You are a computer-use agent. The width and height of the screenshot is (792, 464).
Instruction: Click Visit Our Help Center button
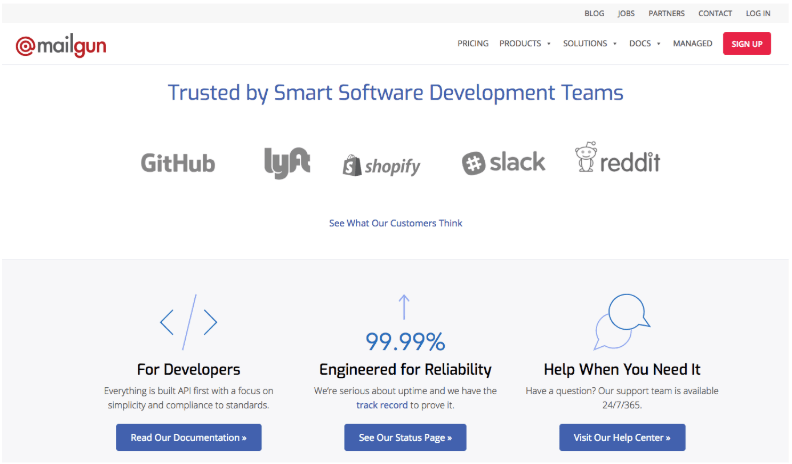[x=622, y=437]
